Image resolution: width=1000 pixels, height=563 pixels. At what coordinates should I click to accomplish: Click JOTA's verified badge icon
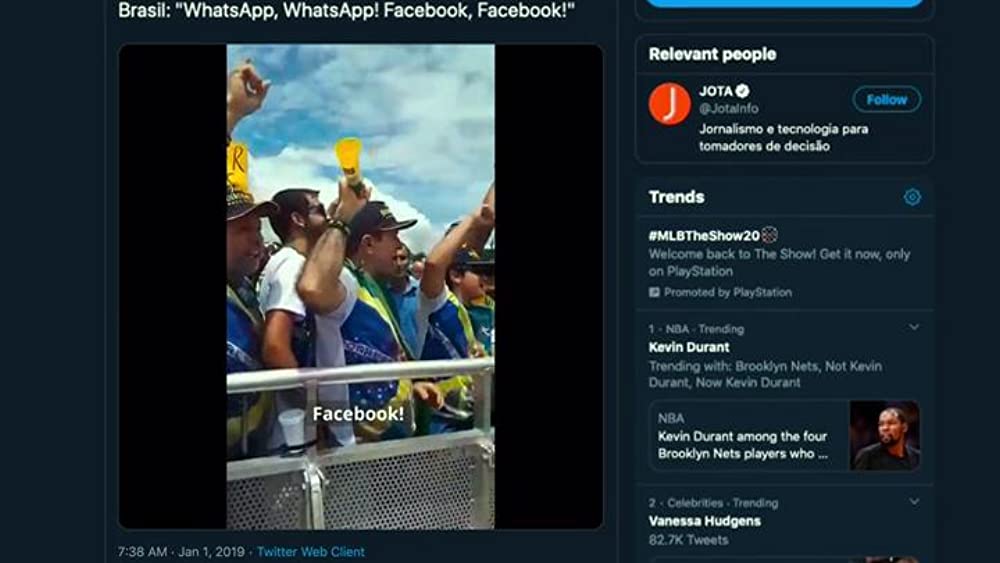click(742, 91)
